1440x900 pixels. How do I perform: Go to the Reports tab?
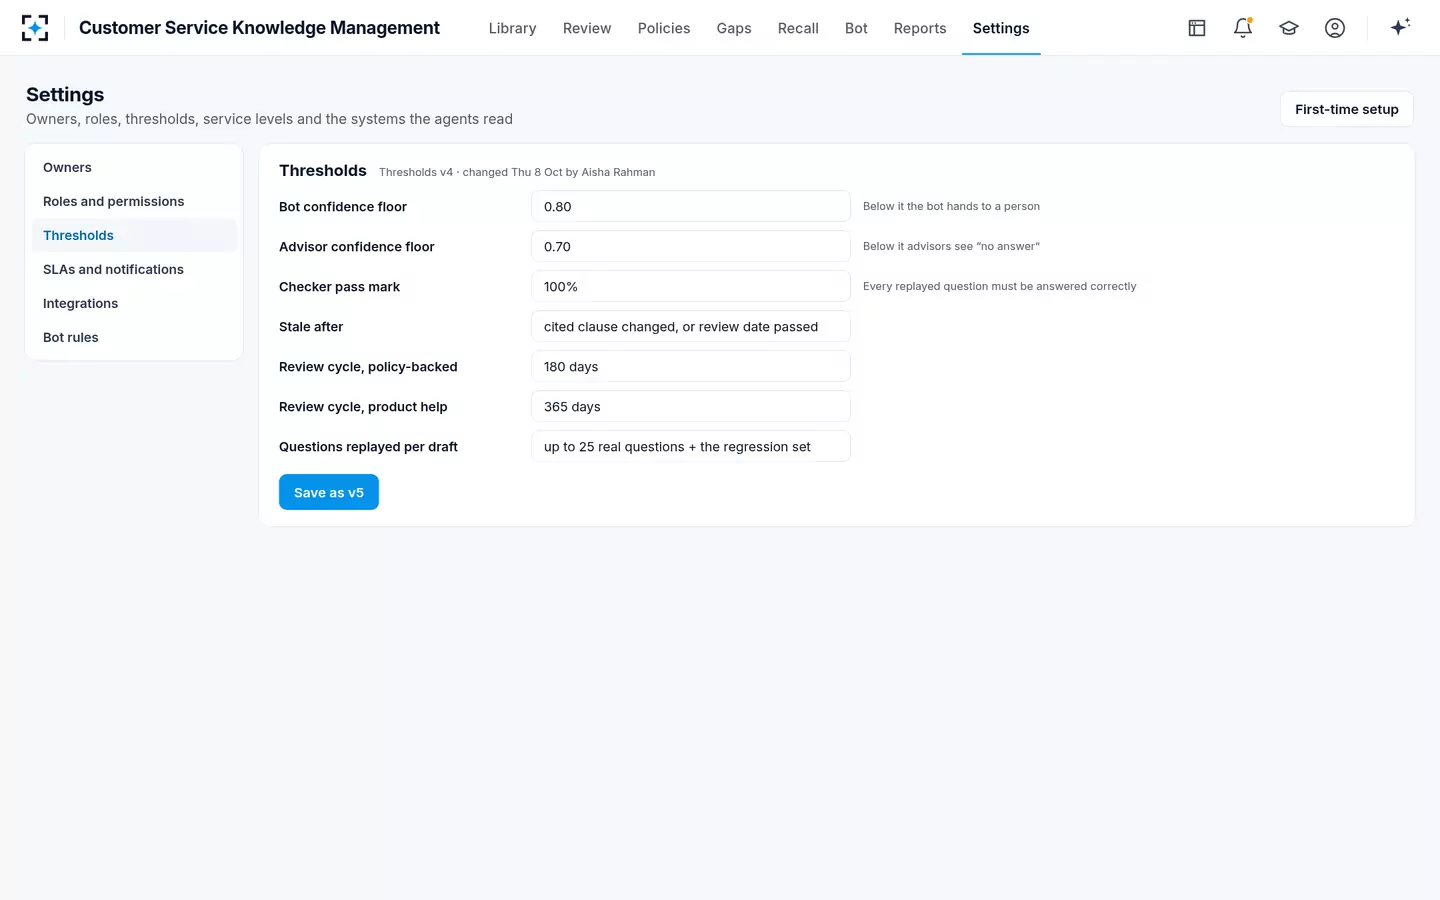[920, 28]
